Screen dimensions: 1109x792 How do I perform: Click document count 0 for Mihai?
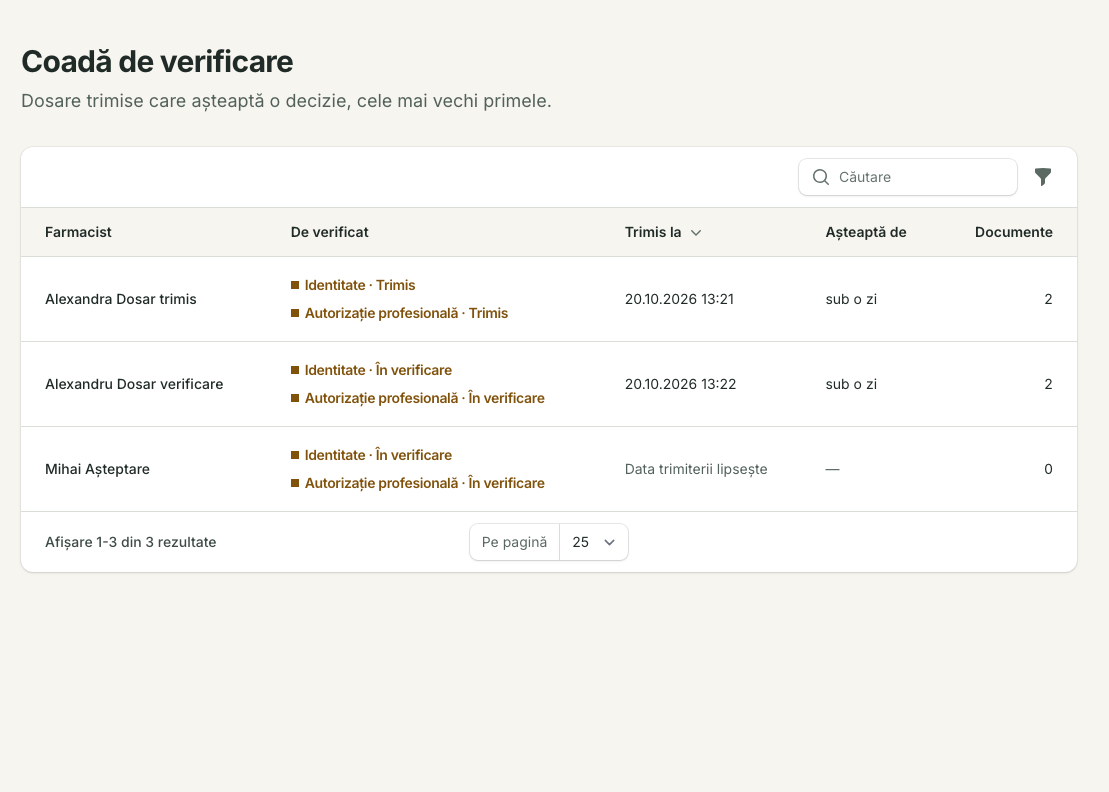tap(1048, 469)
